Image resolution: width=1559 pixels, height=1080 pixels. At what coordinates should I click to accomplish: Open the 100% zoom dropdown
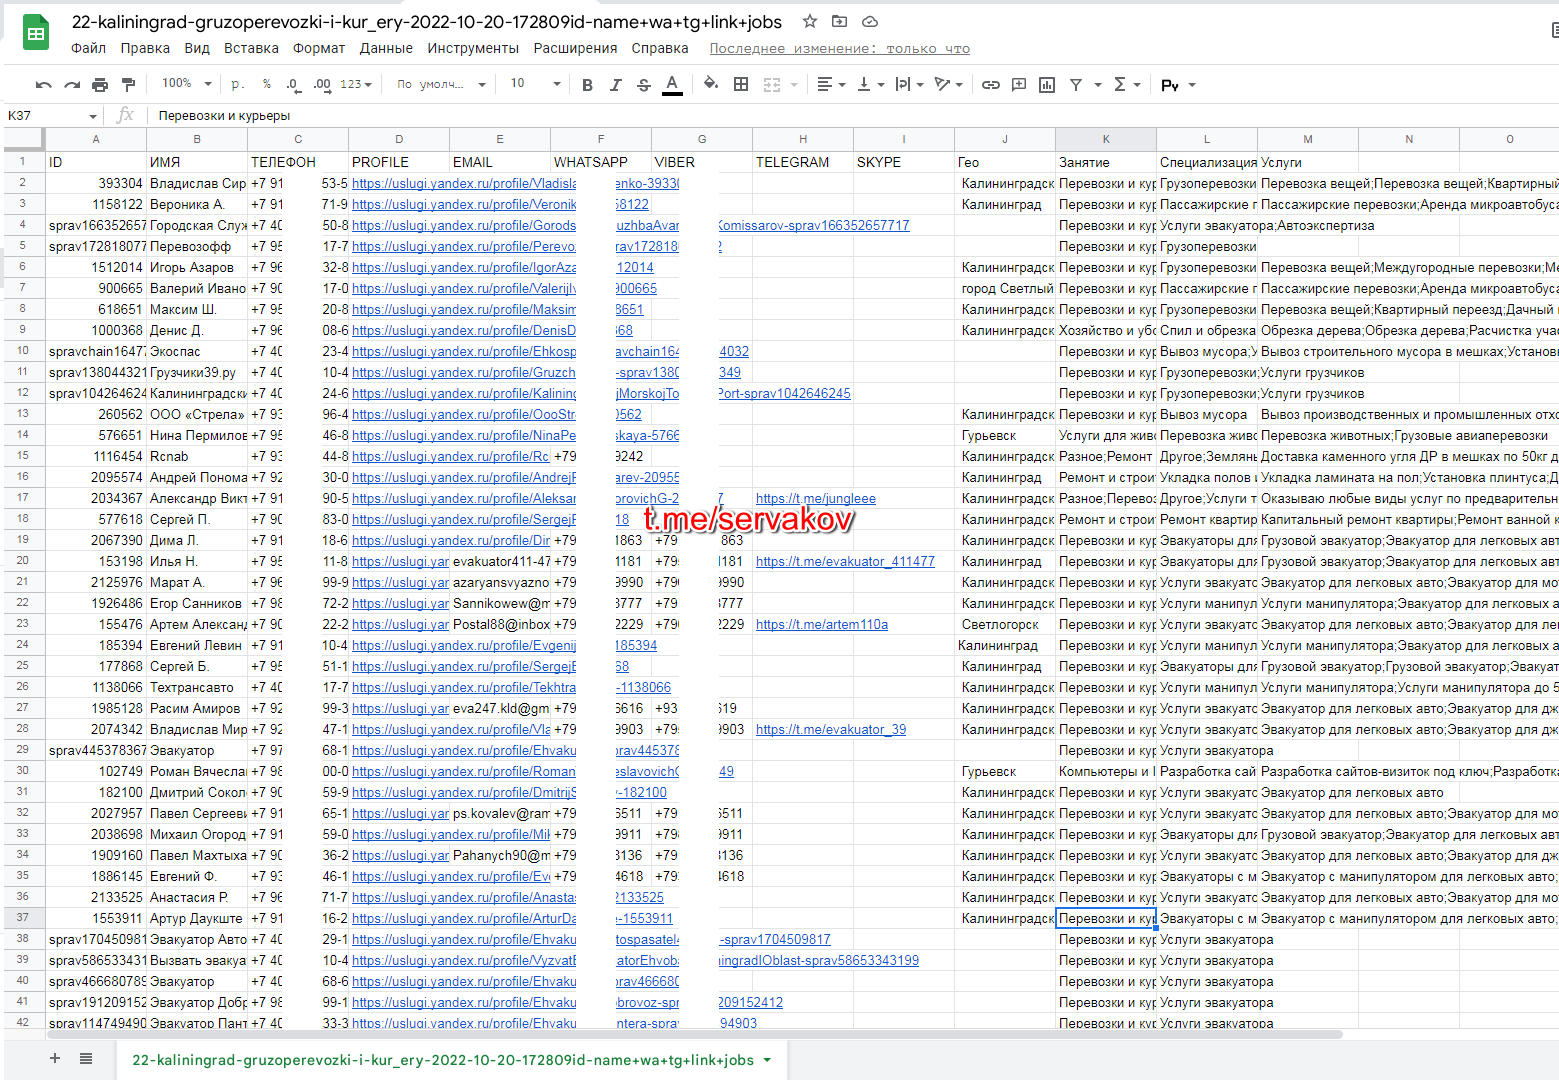click(187, 84)
